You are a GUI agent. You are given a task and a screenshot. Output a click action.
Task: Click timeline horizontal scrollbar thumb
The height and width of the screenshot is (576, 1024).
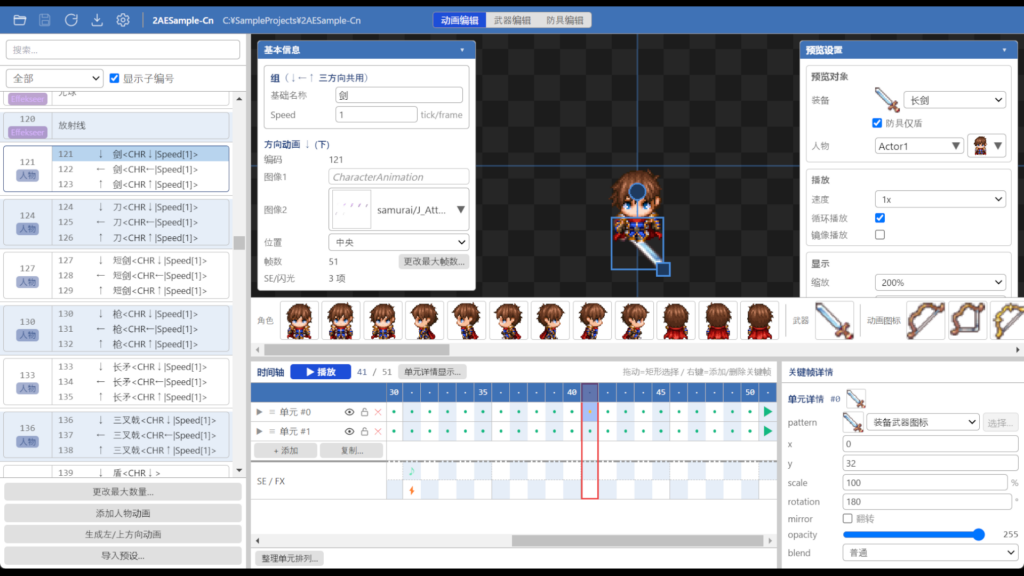637,541
